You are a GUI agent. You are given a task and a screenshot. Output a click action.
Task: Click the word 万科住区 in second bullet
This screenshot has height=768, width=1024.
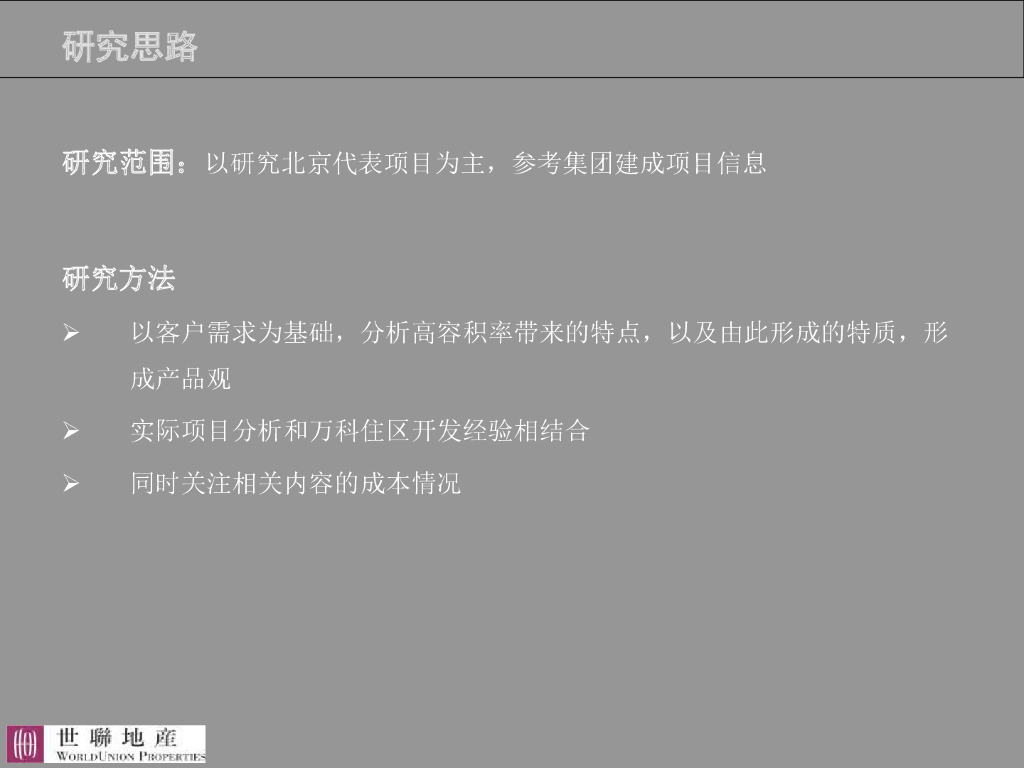tap(360, 431)
